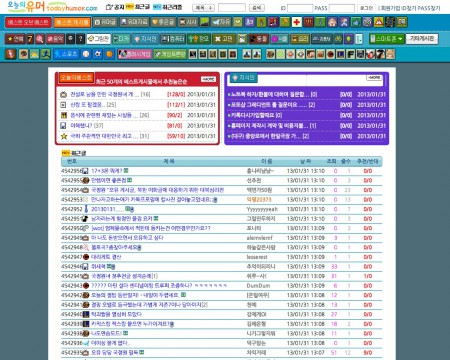Focus the ID input field
This screenshot has width=450, height=360.
point(300,8)
